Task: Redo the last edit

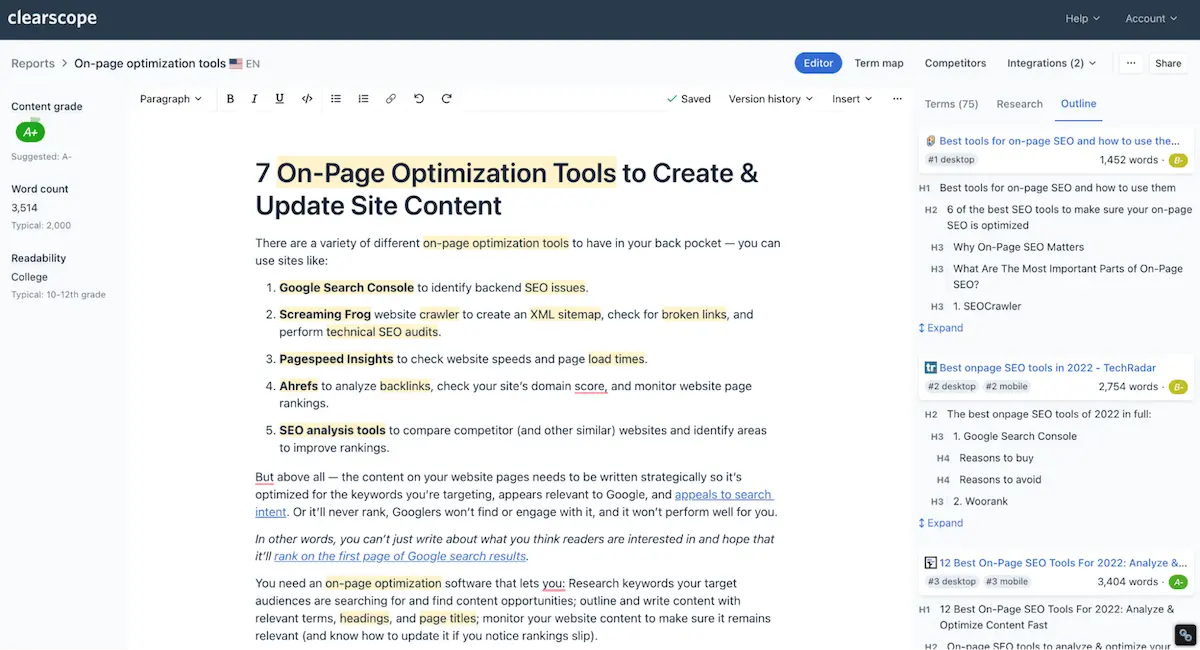Action: (447, 99)
